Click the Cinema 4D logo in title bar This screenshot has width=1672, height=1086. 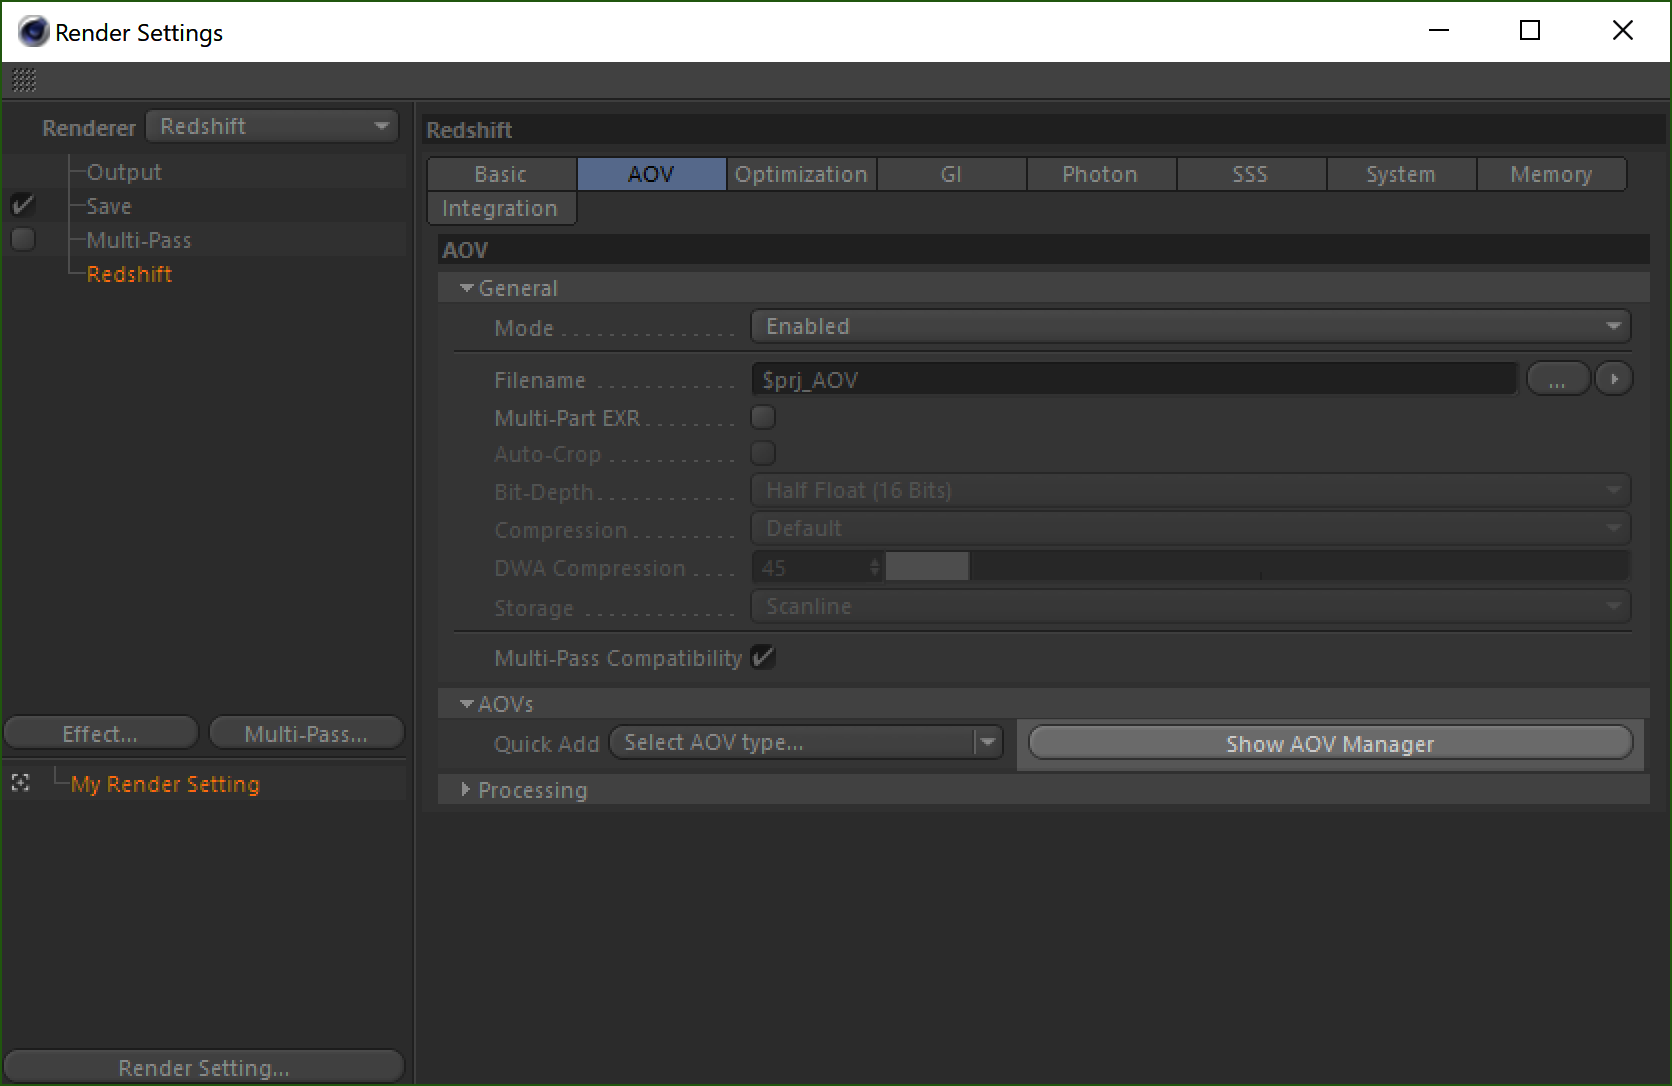pyautogui.click(x=33, y=32)
